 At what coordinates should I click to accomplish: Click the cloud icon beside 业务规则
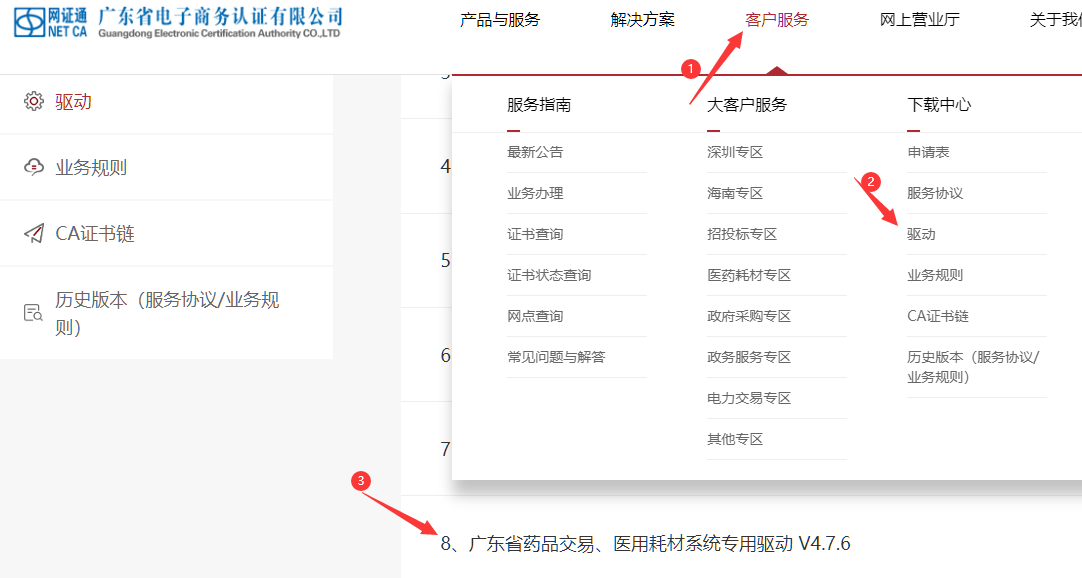tap(34, 167)
